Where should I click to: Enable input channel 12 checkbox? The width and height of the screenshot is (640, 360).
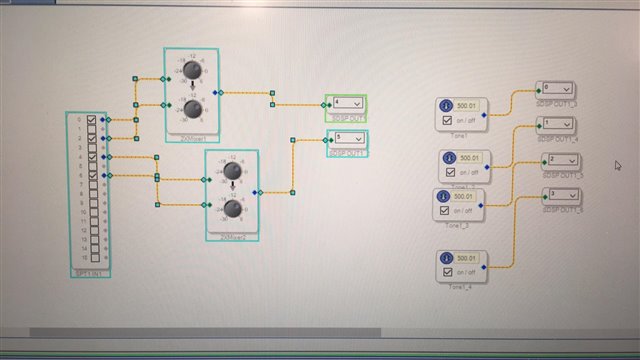(95, 230)
